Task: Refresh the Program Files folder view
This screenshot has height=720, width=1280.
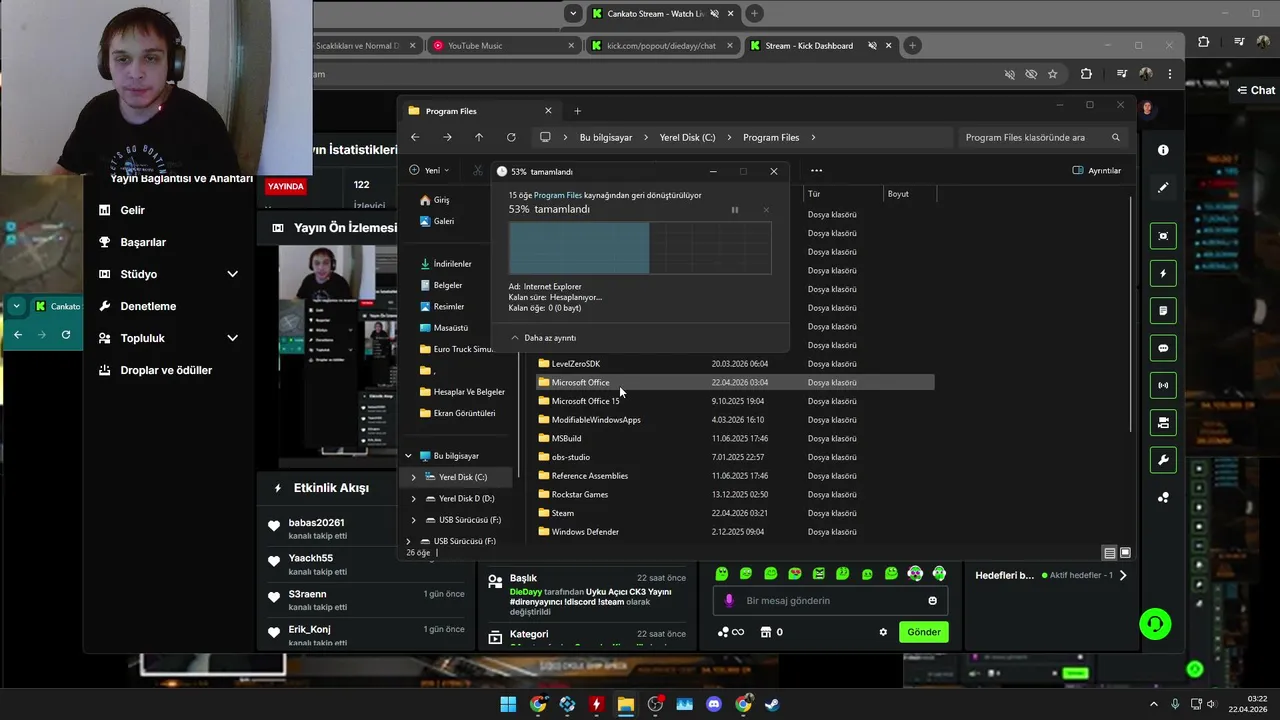Action: point(511,137)
